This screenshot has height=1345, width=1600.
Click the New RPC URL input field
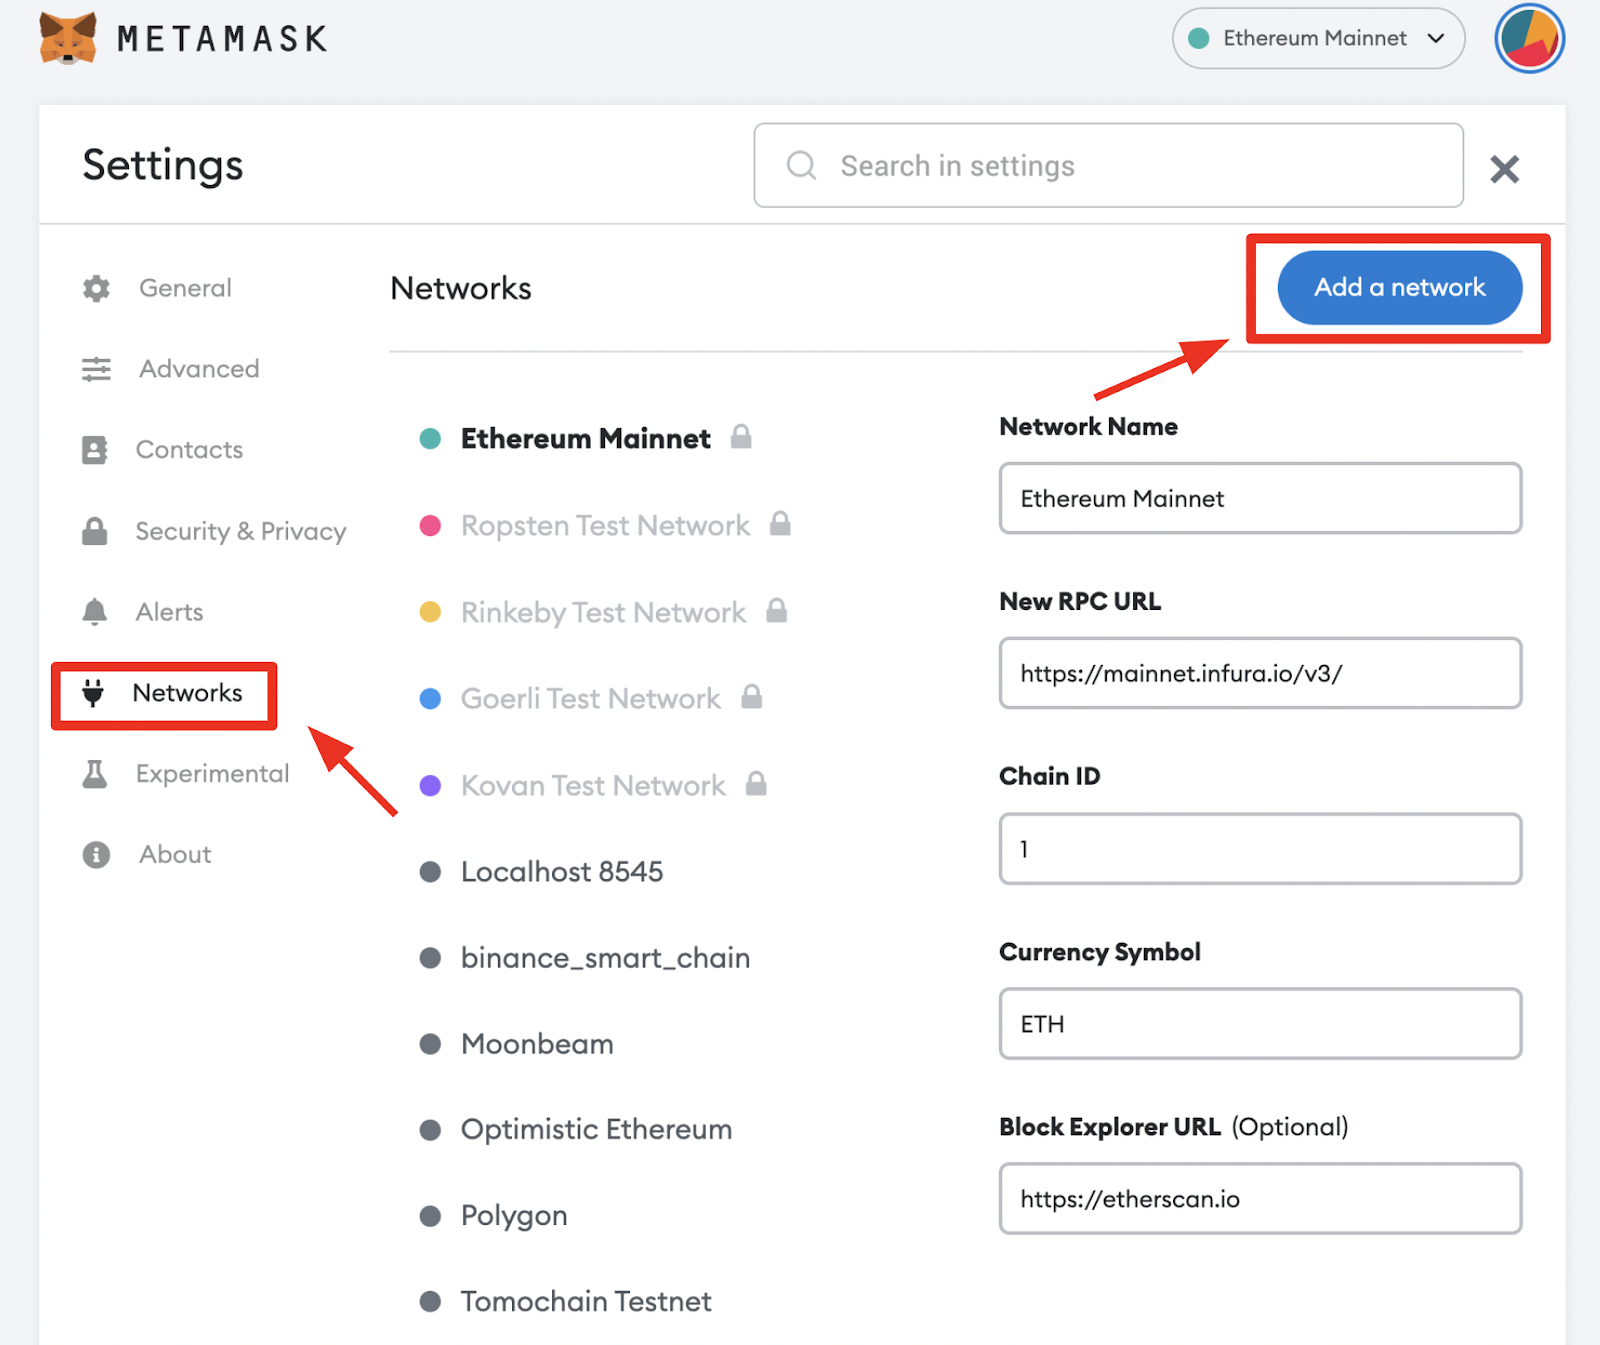[x=1260, y=673]
